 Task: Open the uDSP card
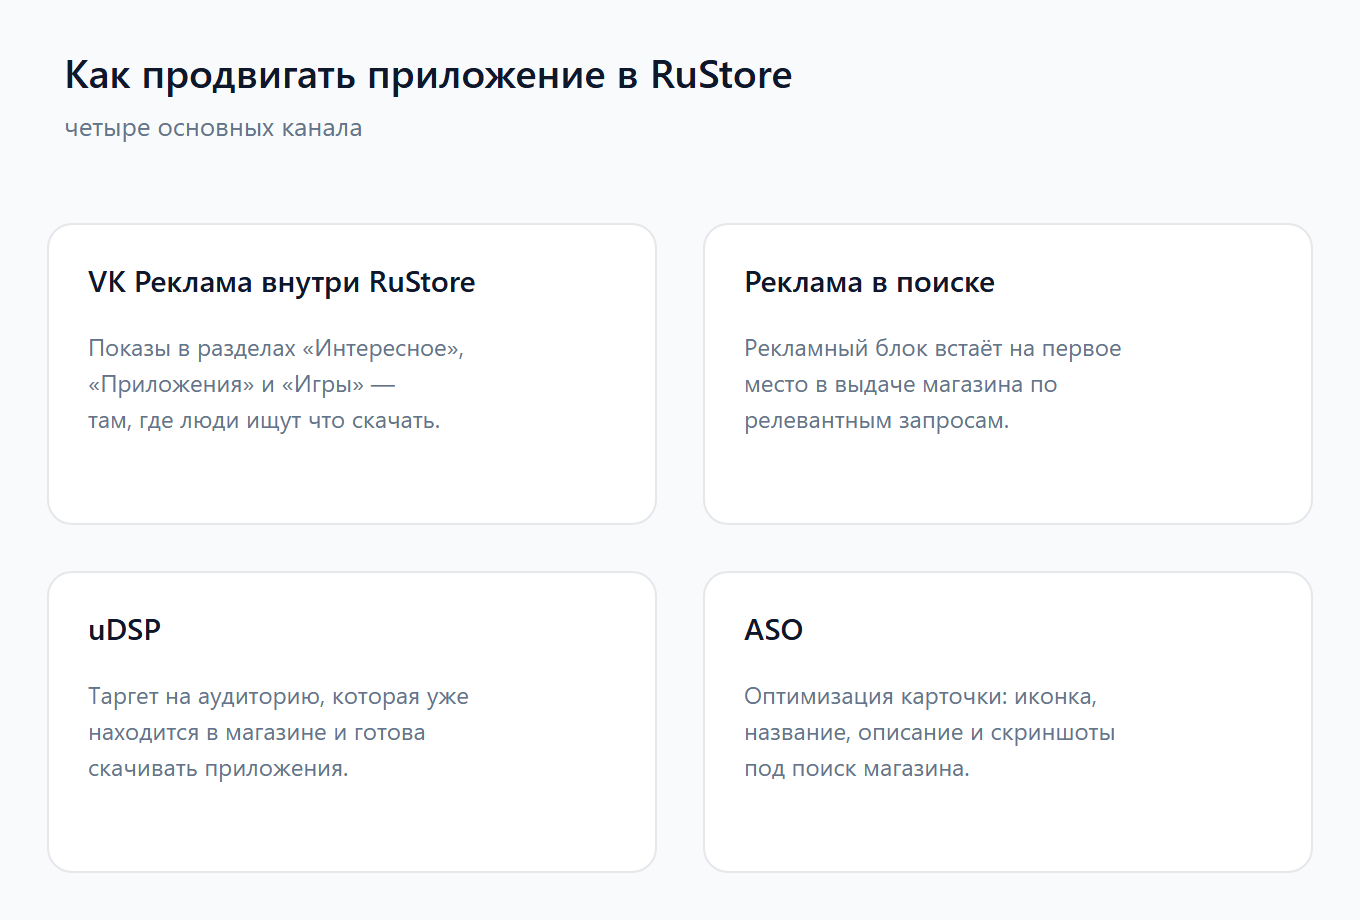pos(352,722)
